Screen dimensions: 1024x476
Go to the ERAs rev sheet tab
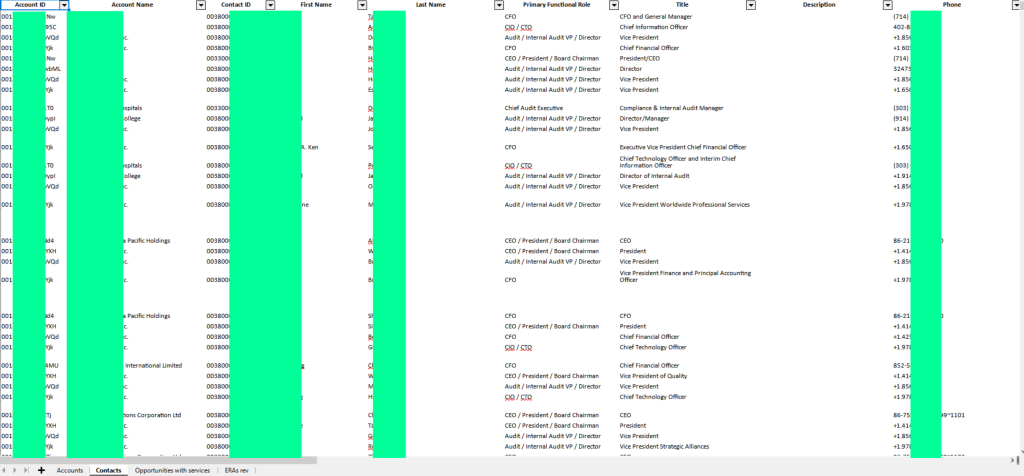tap(236, 470)
